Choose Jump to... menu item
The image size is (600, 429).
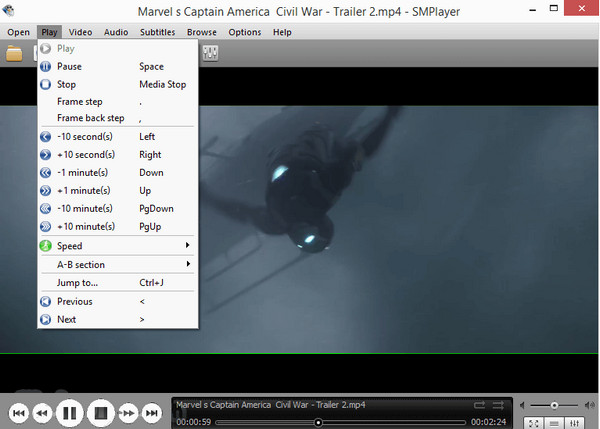pos(118,283)
